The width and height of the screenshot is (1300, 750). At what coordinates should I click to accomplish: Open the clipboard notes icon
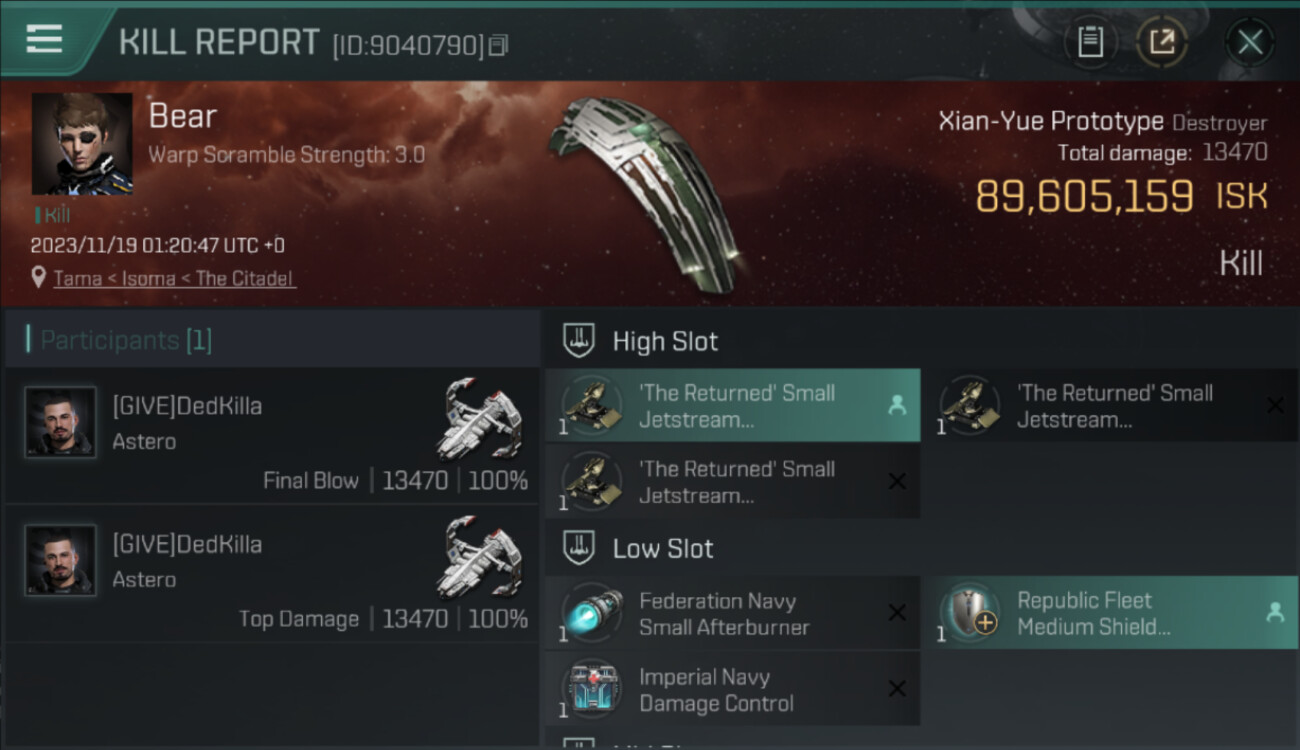(x=1090, y=42)
